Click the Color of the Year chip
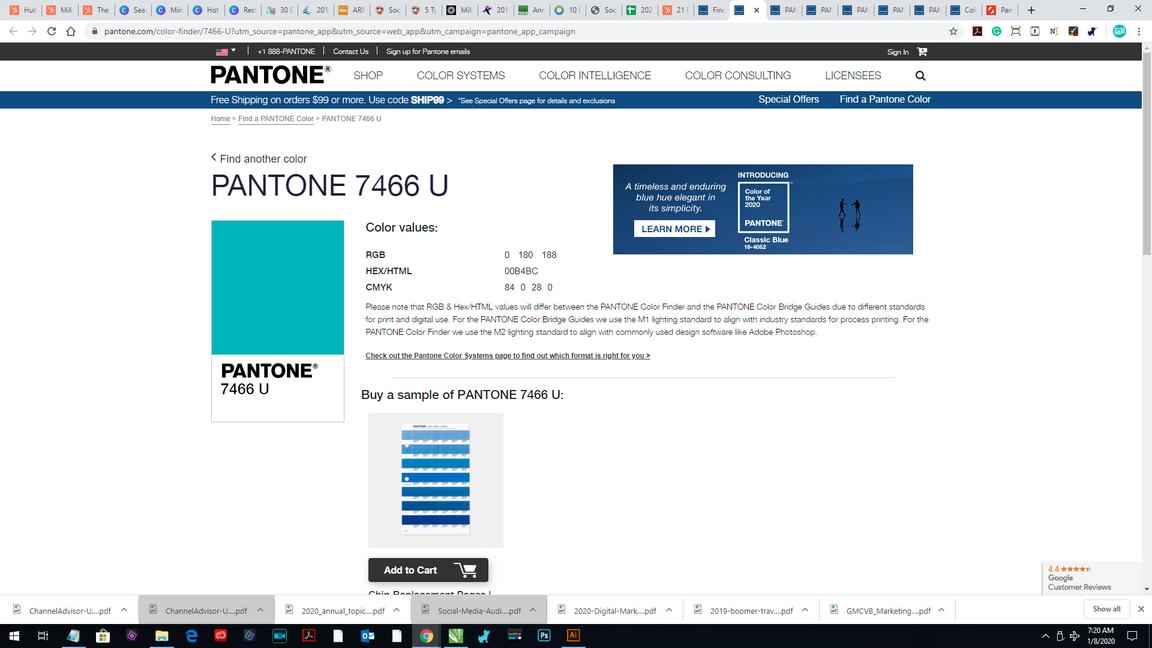The image size is (1152, 648). pos(763,207)
